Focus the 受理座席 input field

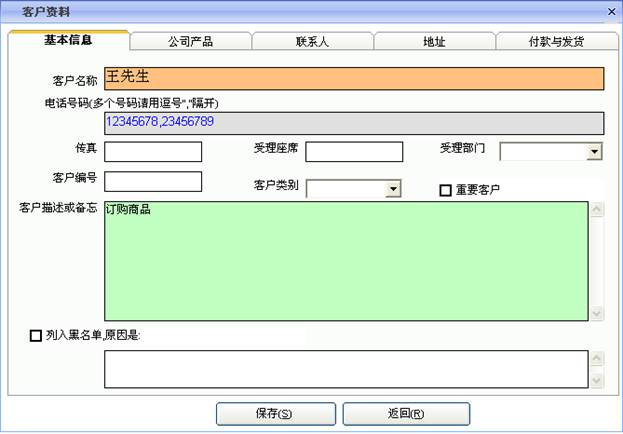pyautogui.click(x=354, y=152)
